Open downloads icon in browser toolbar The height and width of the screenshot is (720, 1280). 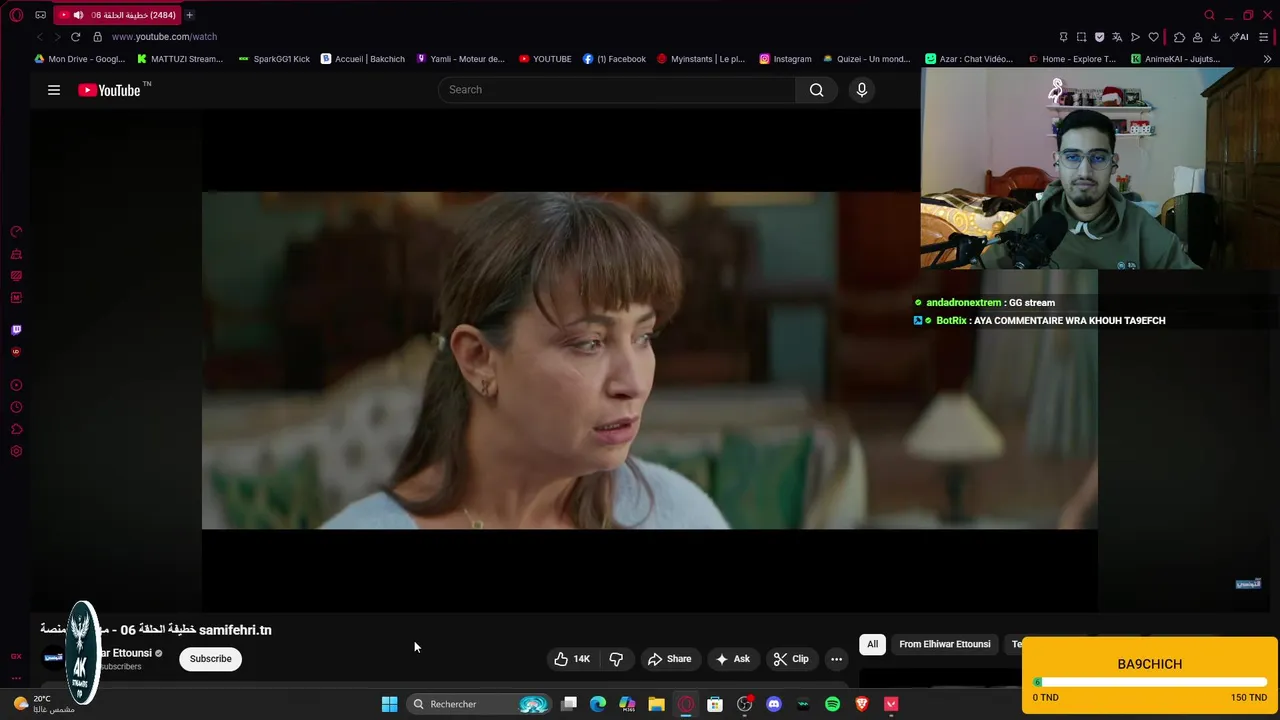(1215, 37)
